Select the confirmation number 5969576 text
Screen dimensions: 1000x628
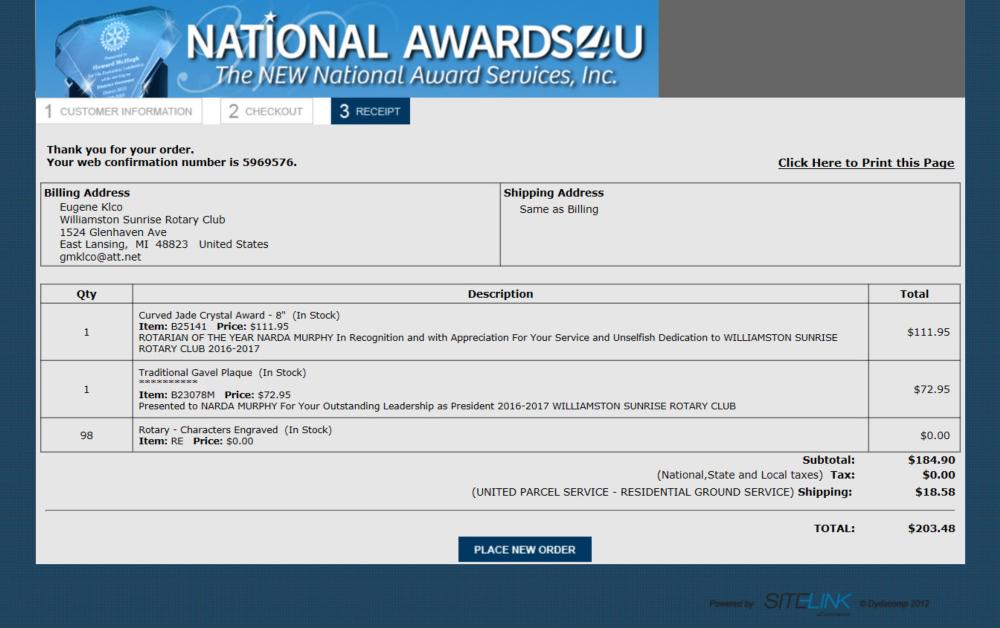click(268, 163)
